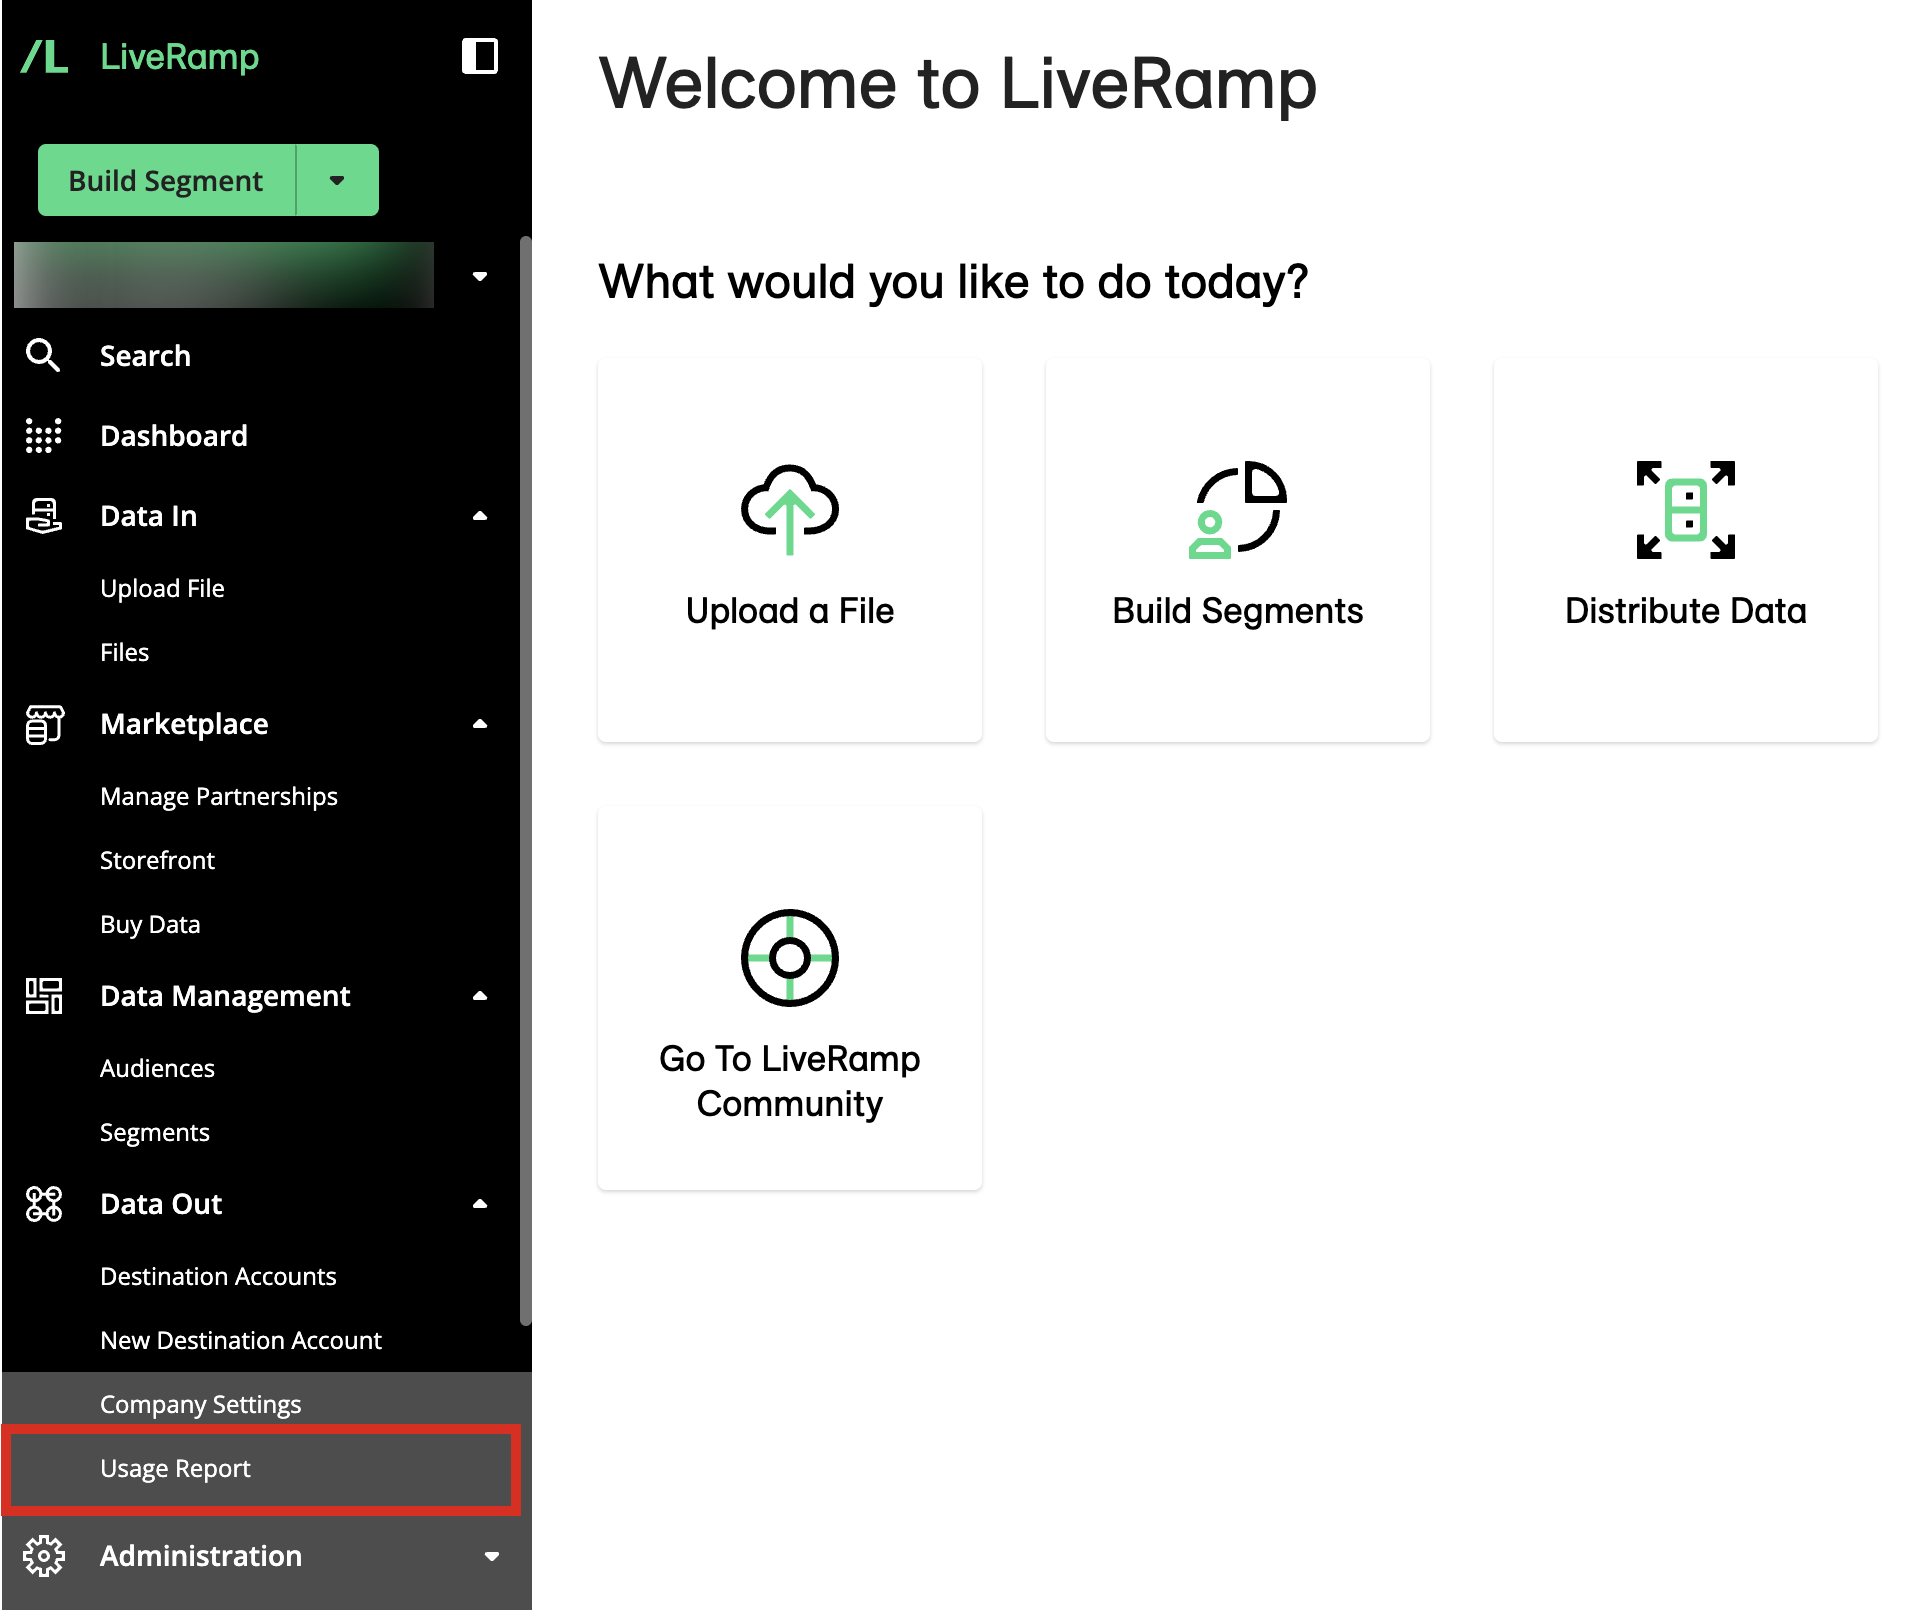1914x1610 pixels.
Task: Open Buy Data under Marketplace
Action: [x=150, y=924]
